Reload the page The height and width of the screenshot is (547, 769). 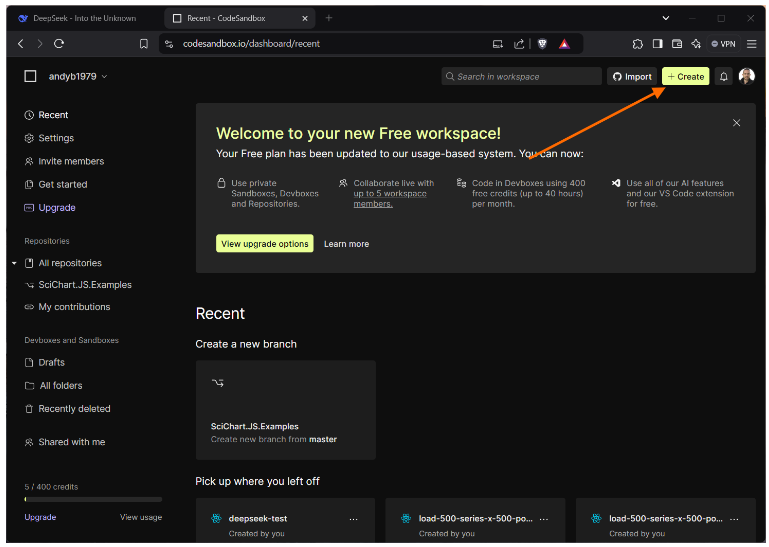[59, 44]
